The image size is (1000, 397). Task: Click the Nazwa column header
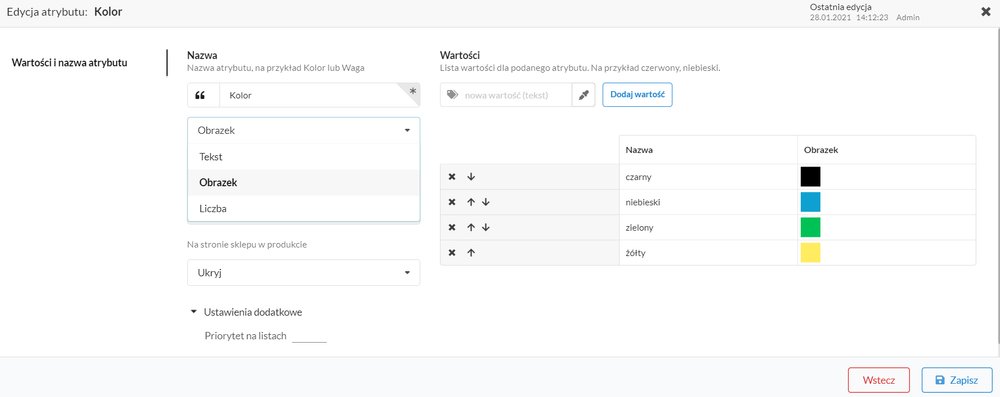click(x=708, y=150)
